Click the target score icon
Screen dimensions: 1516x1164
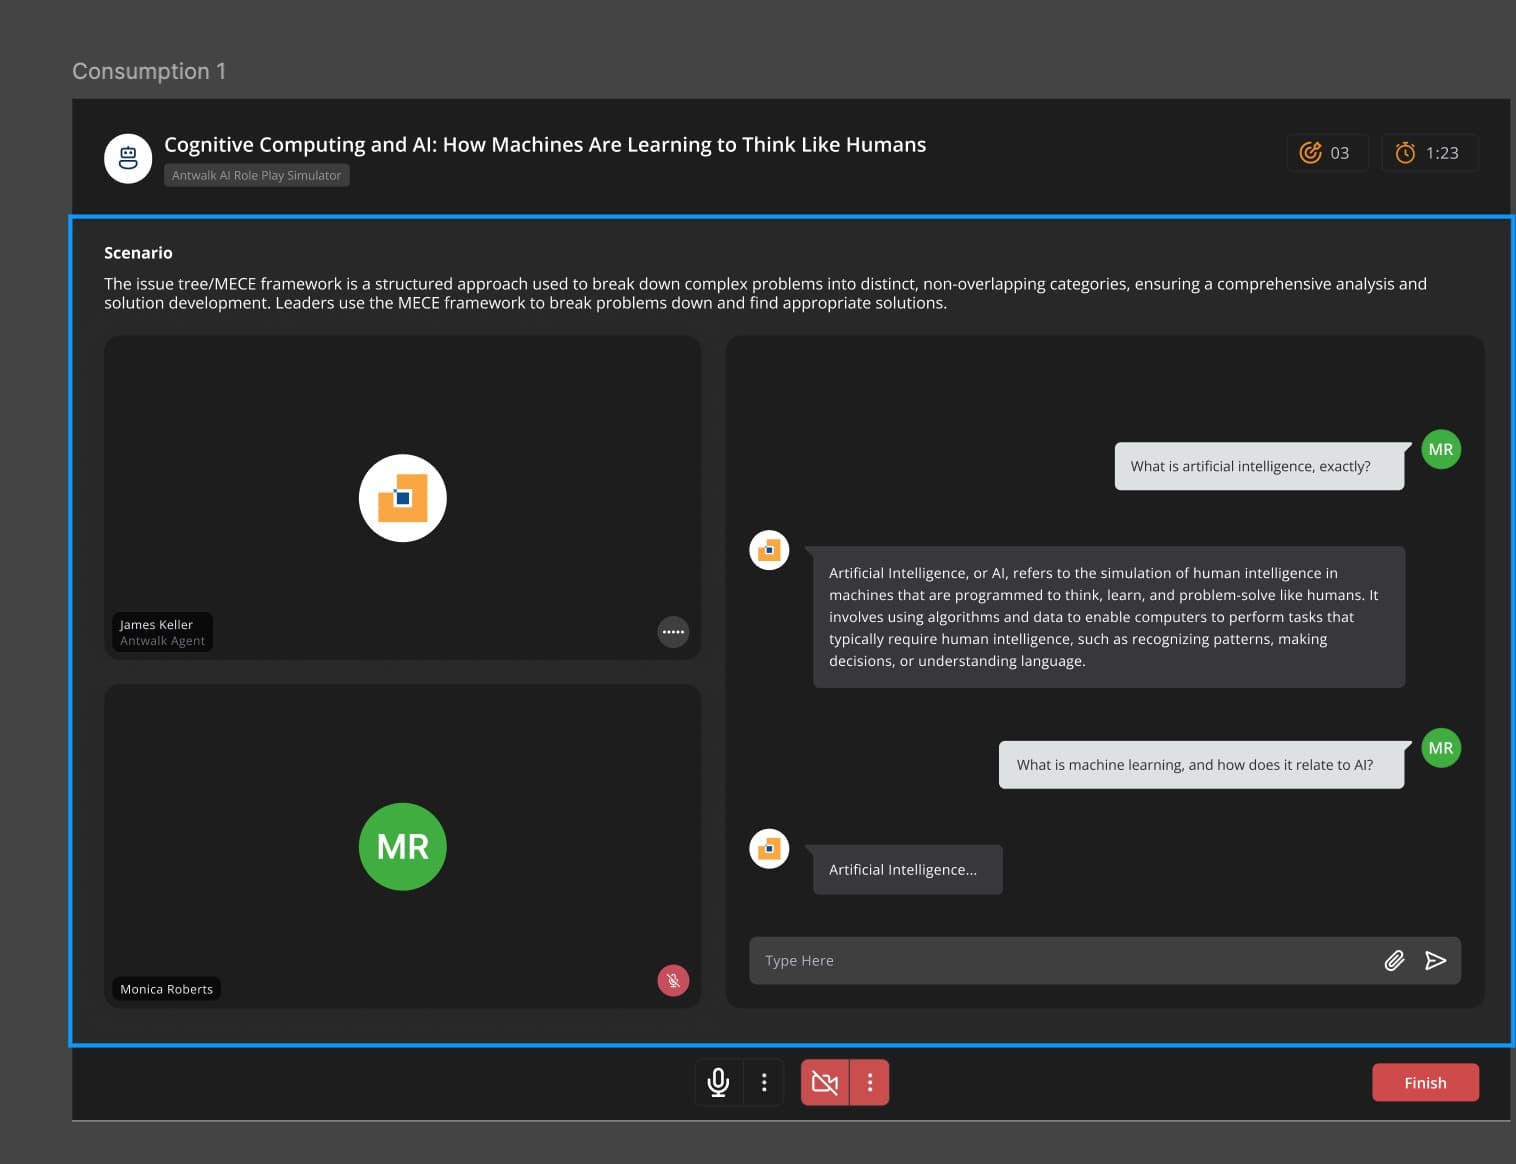pos(1311,152)
